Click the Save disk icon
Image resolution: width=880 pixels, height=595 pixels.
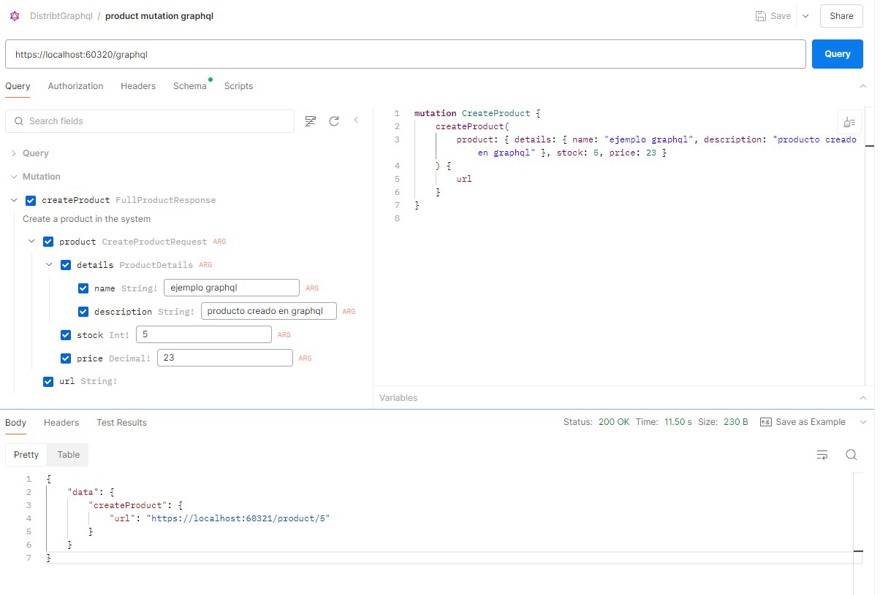[x=760, y=16]
